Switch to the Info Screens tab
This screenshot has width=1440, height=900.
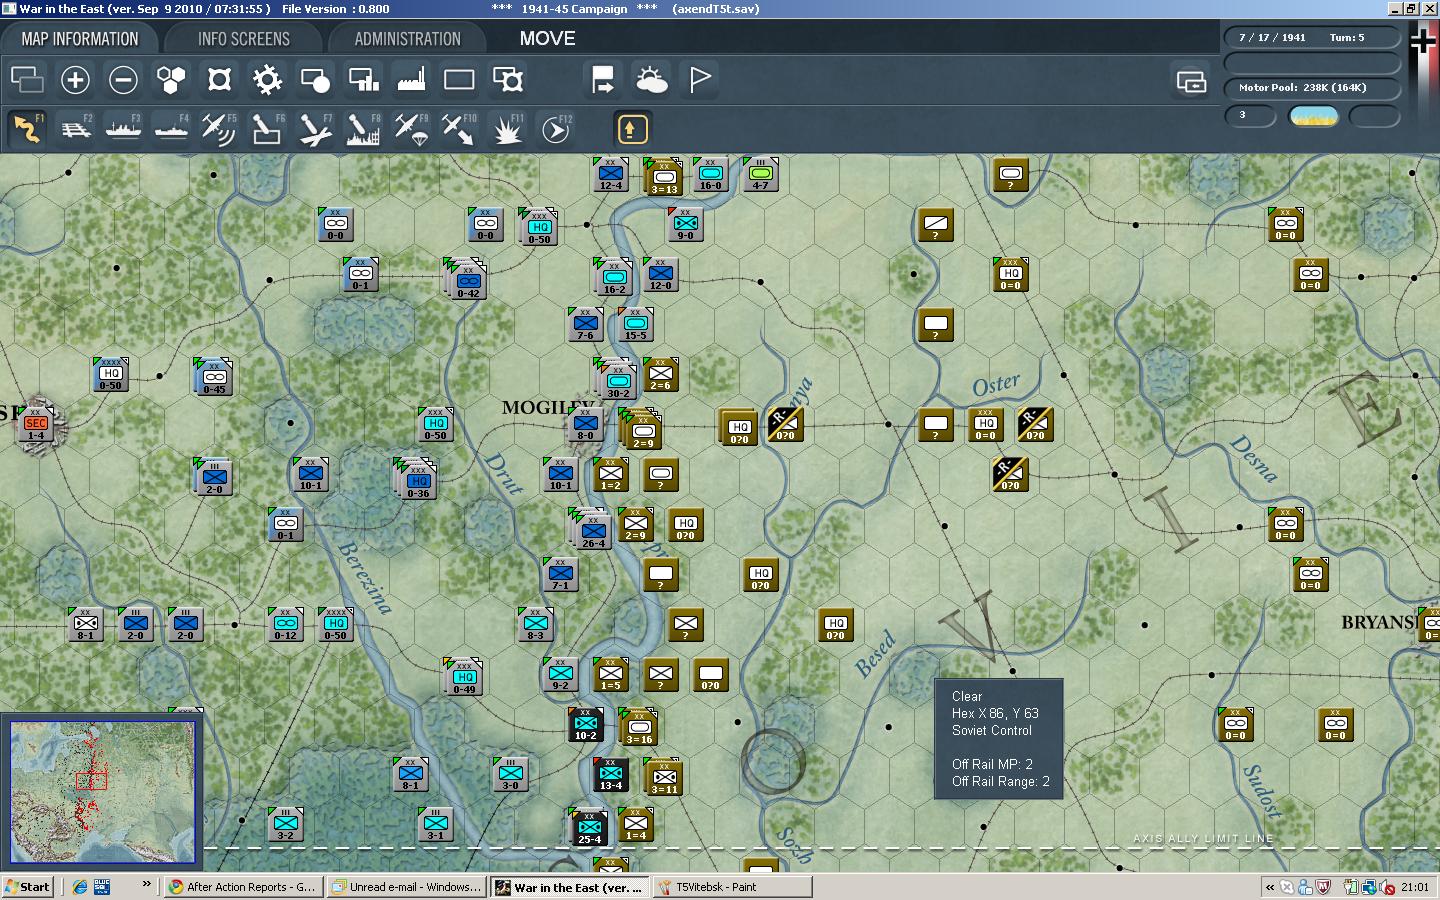click(x=243, y=39)
